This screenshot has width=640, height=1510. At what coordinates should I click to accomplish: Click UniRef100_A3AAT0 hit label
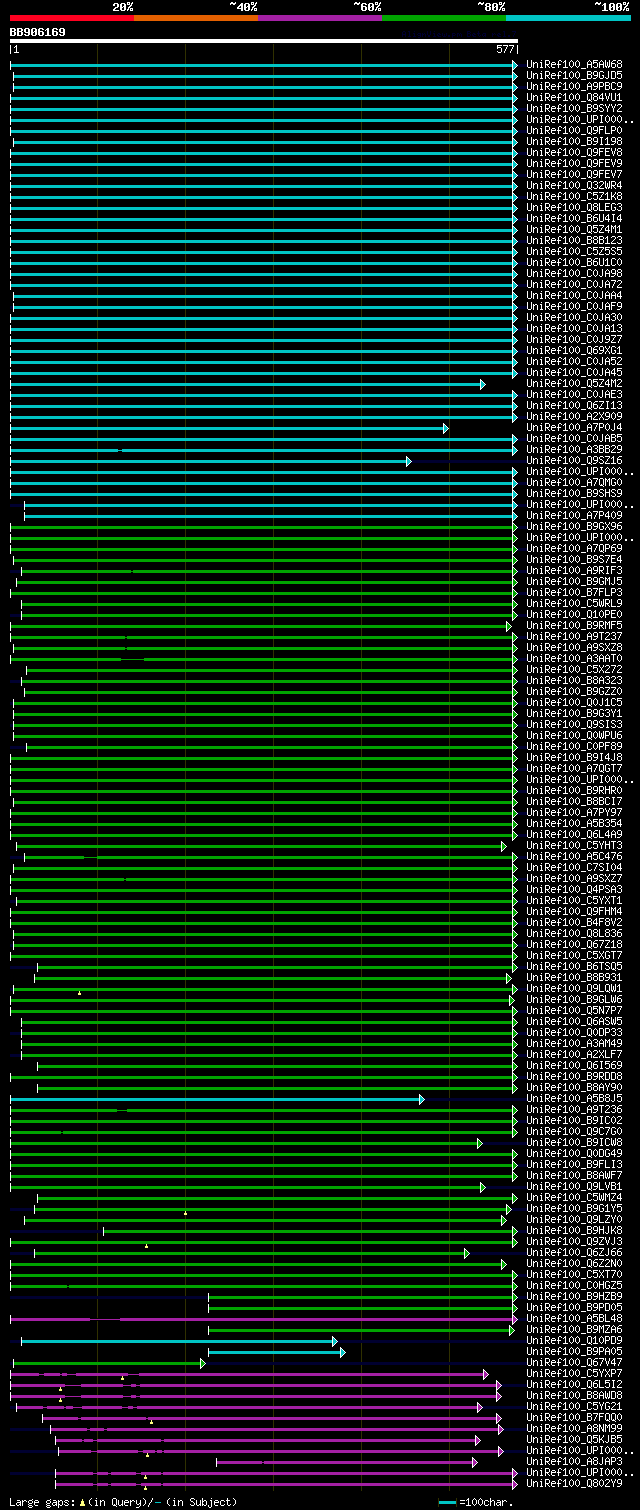(574, 658)
